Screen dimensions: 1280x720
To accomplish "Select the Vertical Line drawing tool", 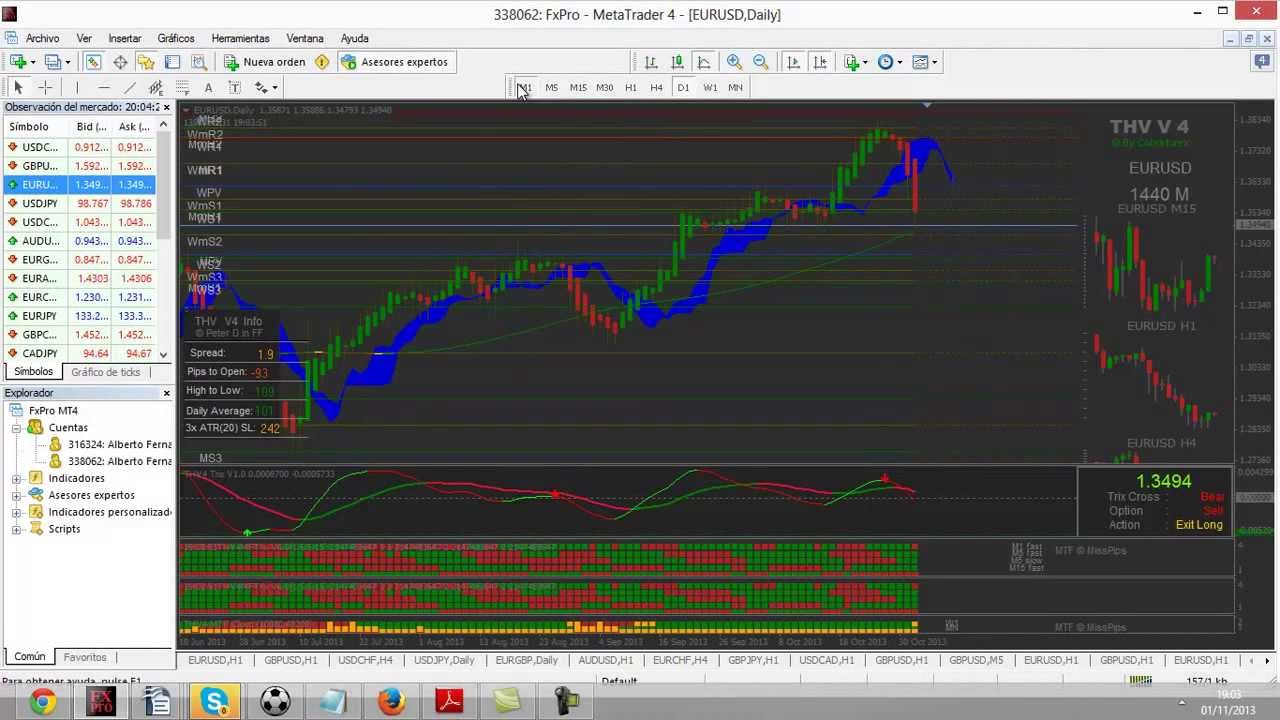I will click(x=77, y=88).
